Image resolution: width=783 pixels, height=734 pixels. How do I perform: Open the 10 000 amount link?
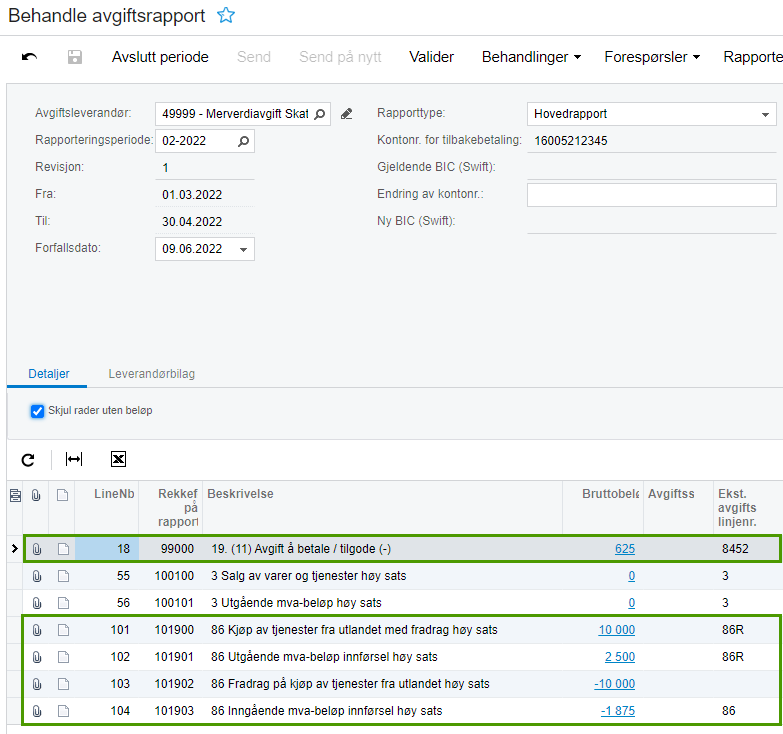(x=616, y=630)
